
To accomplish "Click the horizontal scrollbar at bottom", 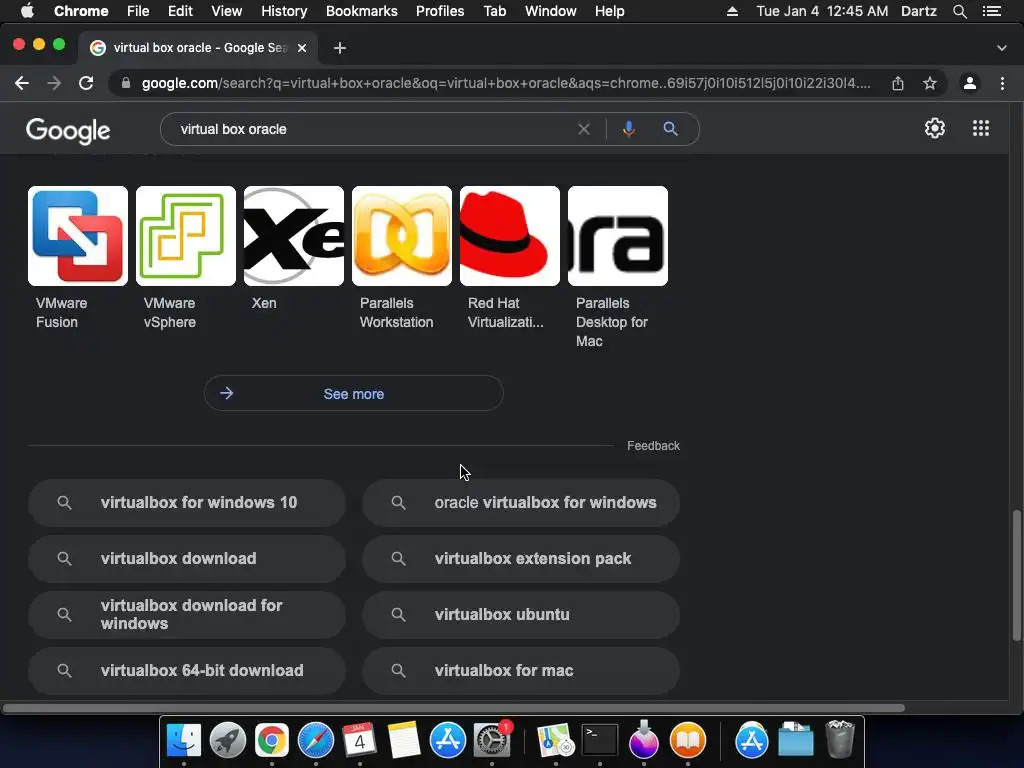I will [x=453, y=708].
